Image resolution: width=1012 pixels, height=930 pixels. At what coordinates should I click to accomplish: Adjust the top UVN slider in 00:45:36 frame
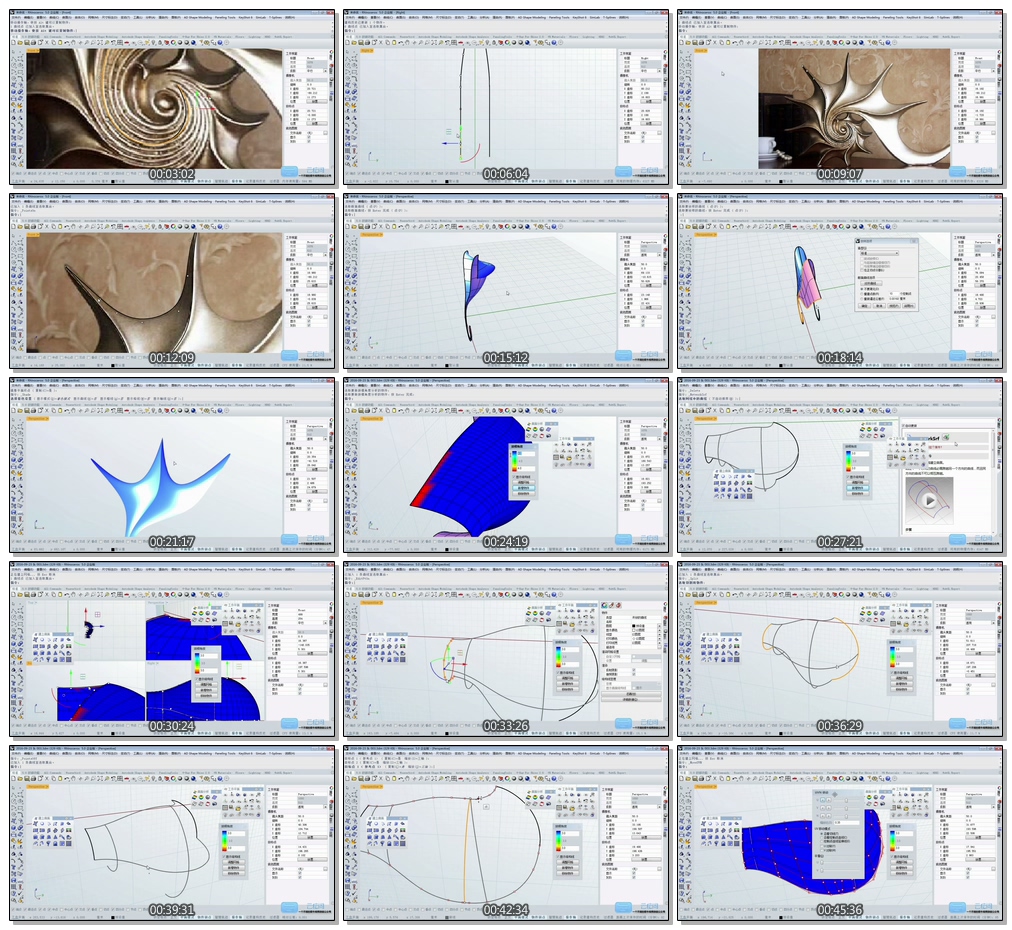pos(846,800)
